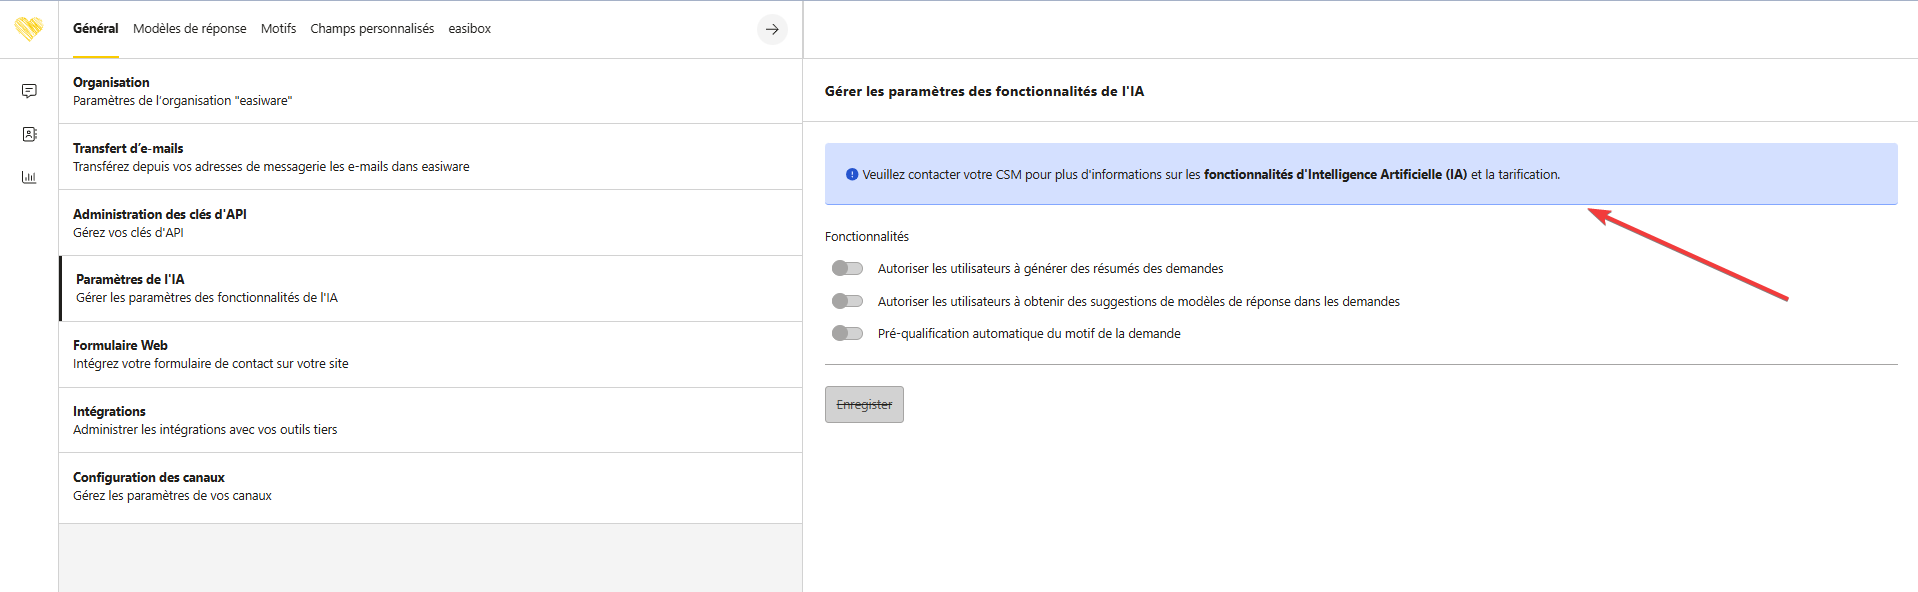
Task: Toggle the response template suggestions switch
Action: click(x=847, y=301)
